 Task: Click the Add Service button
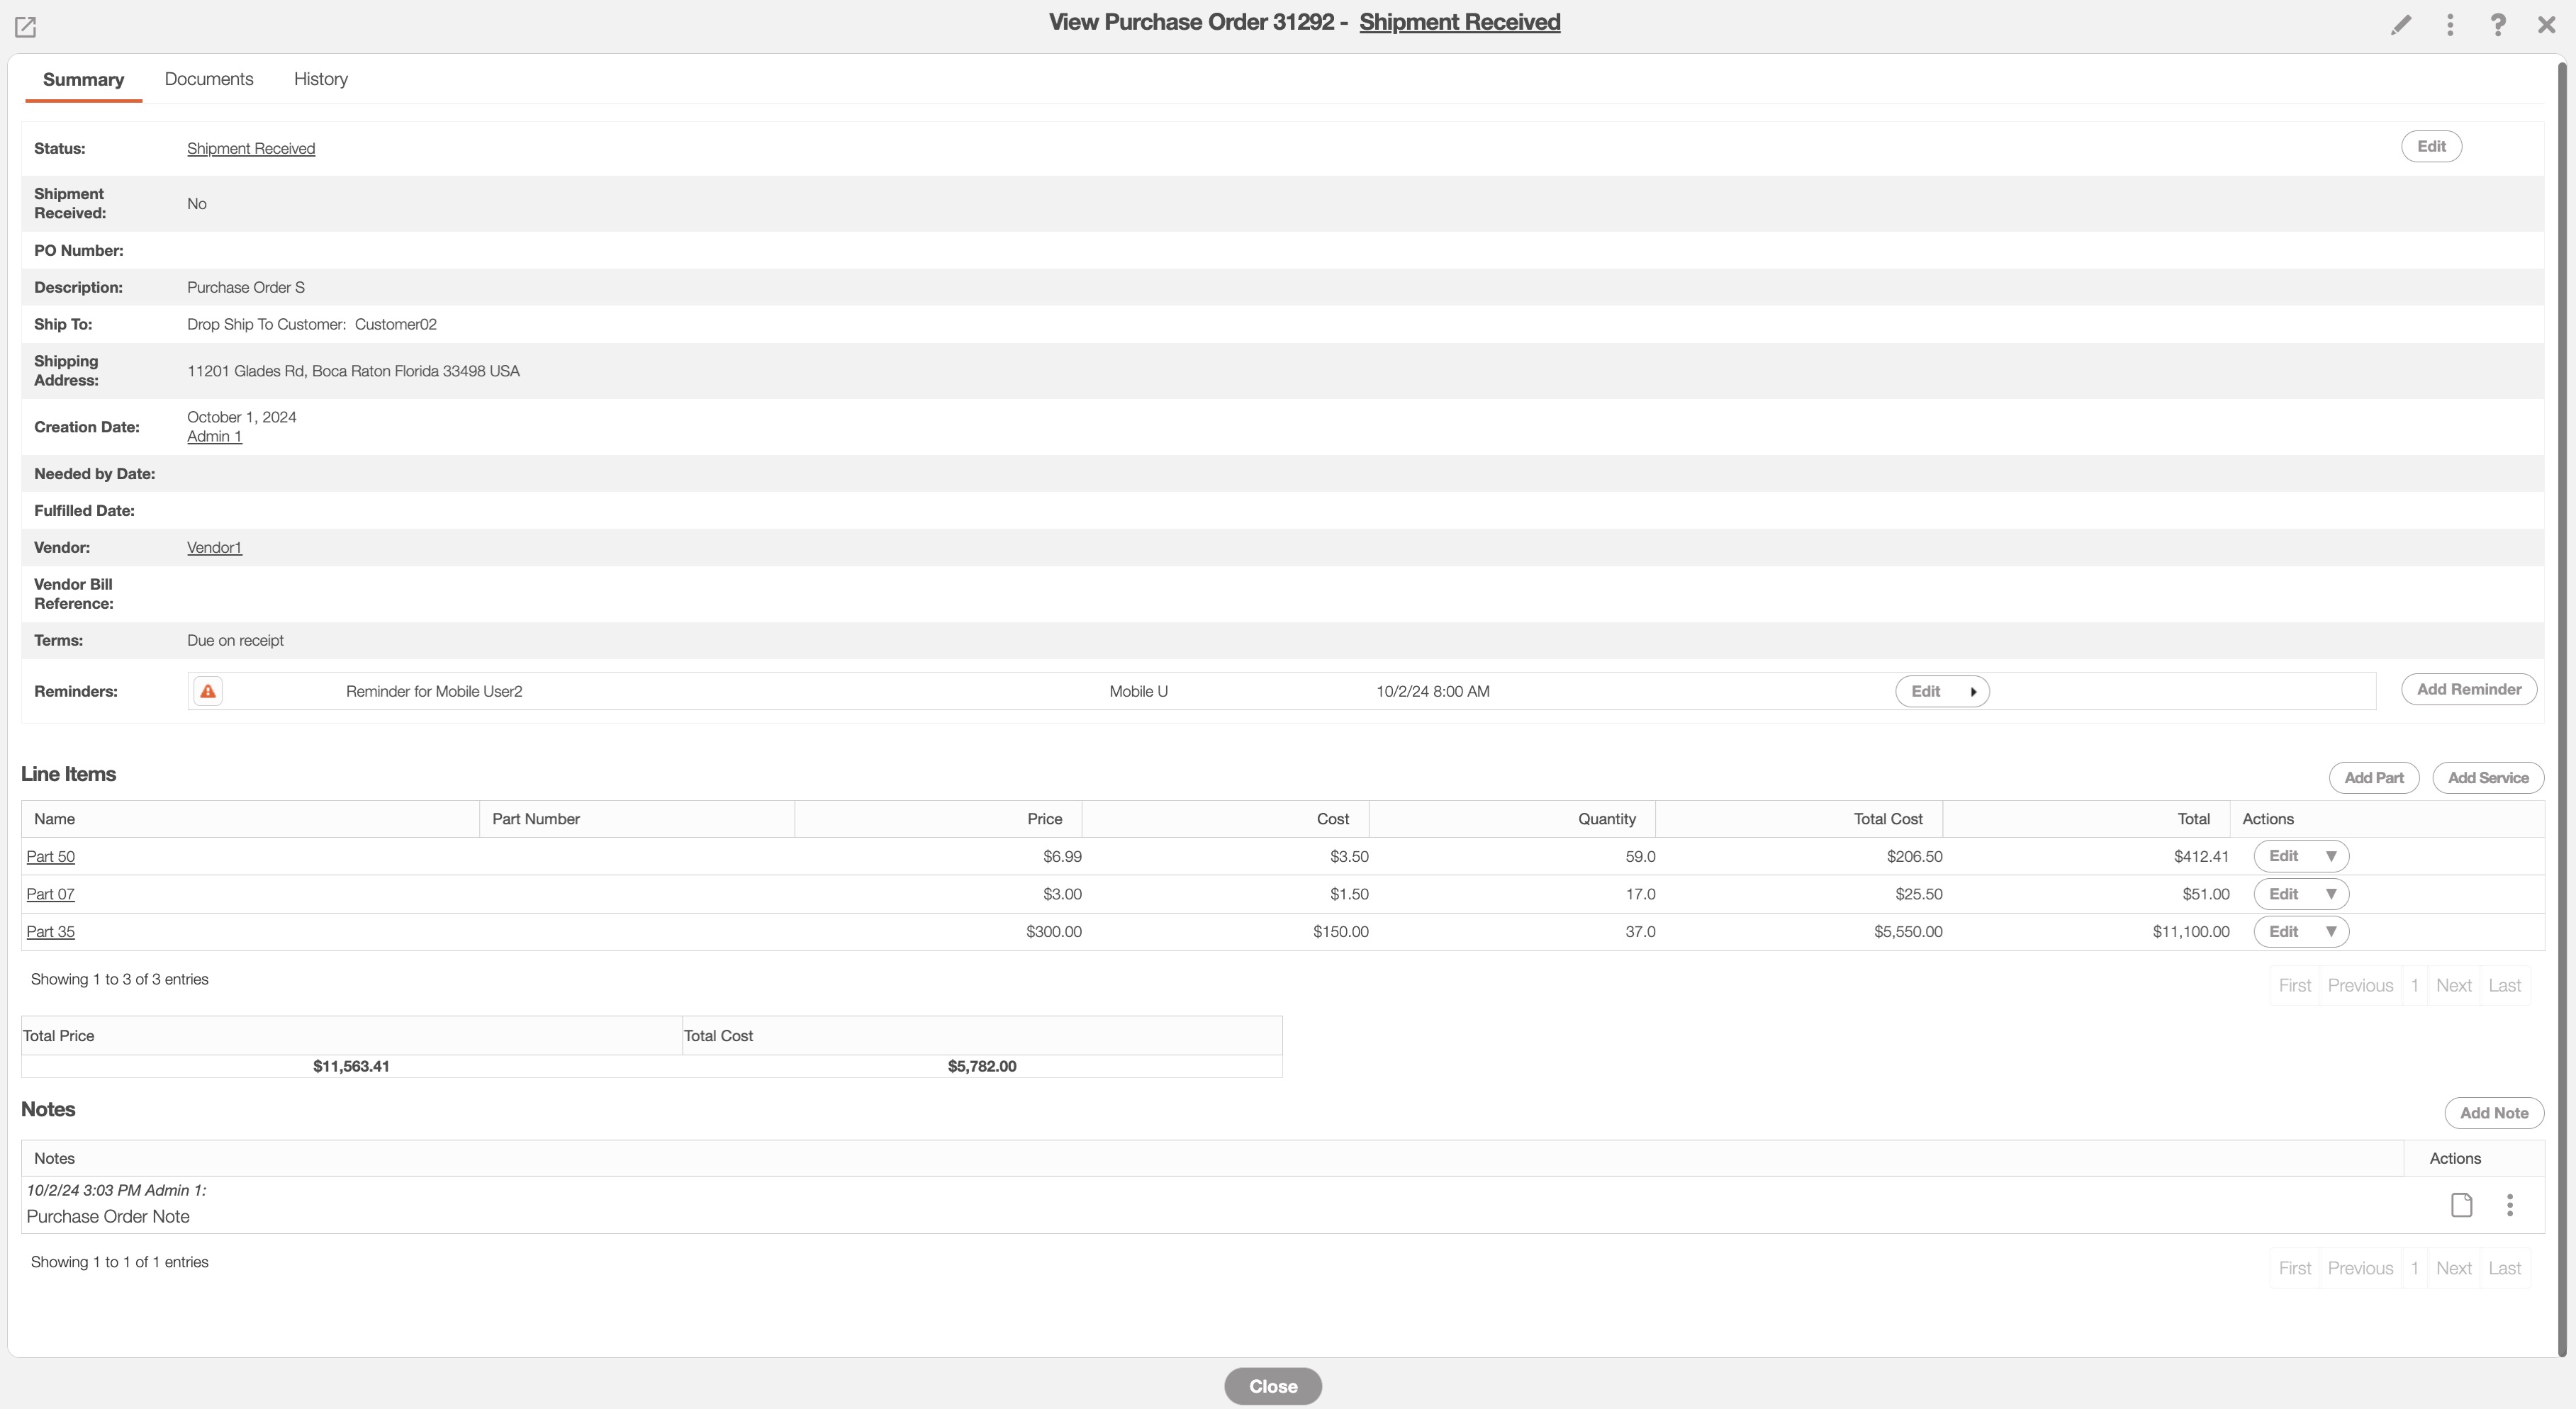click(2488, 778)
